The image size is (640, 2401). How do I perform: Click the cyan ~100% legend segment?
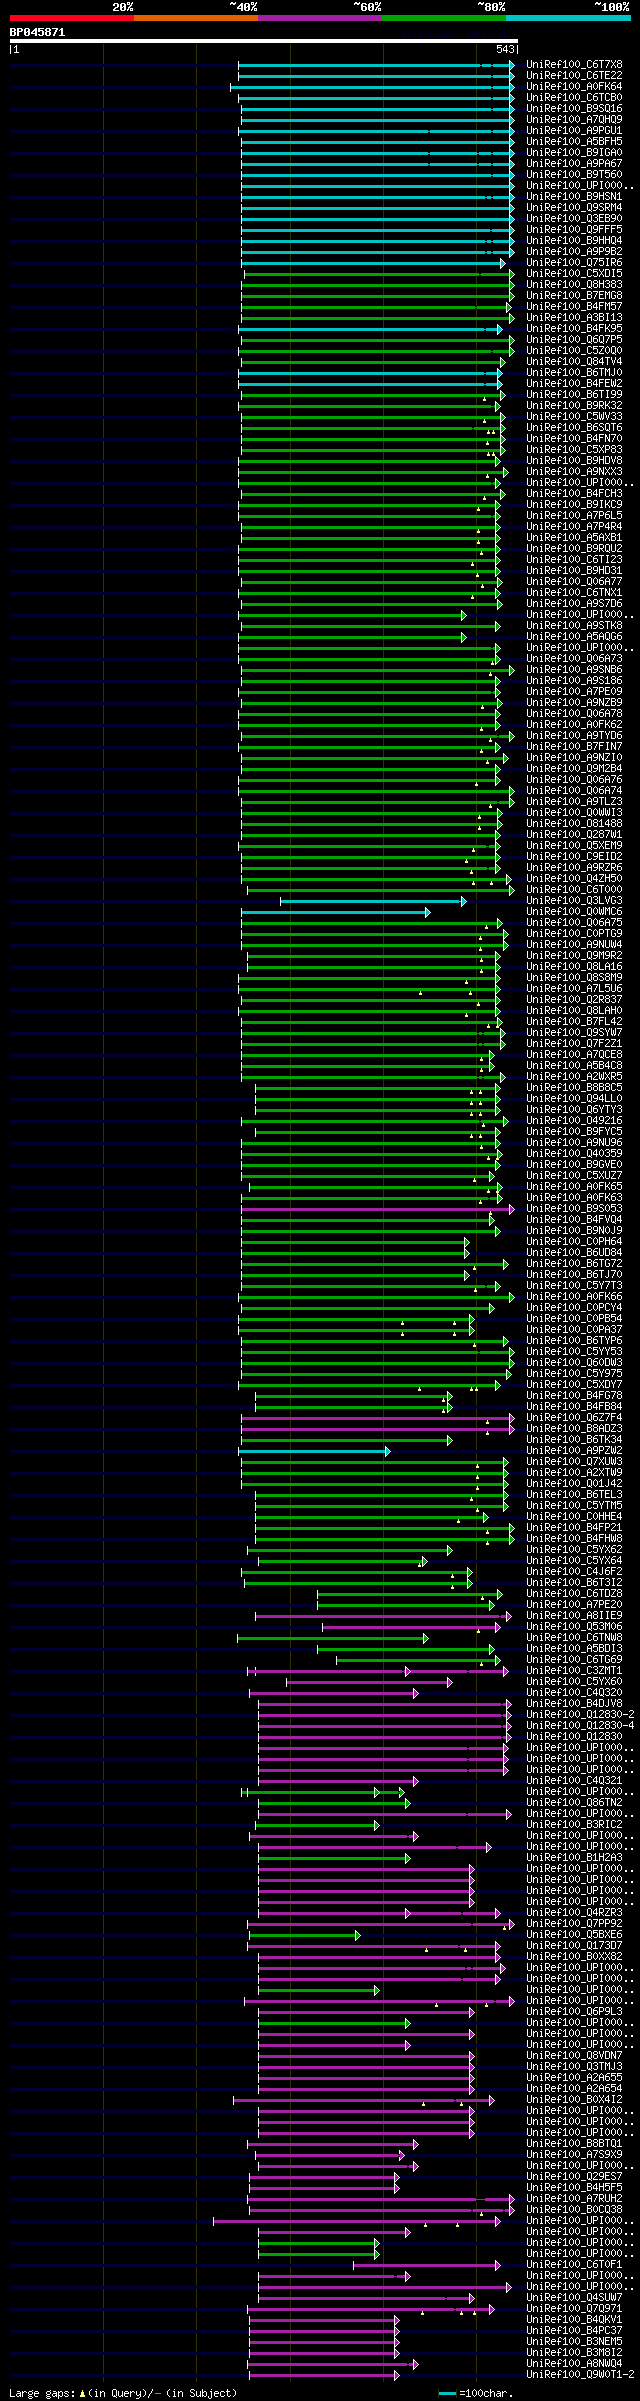tap(568, 18)
